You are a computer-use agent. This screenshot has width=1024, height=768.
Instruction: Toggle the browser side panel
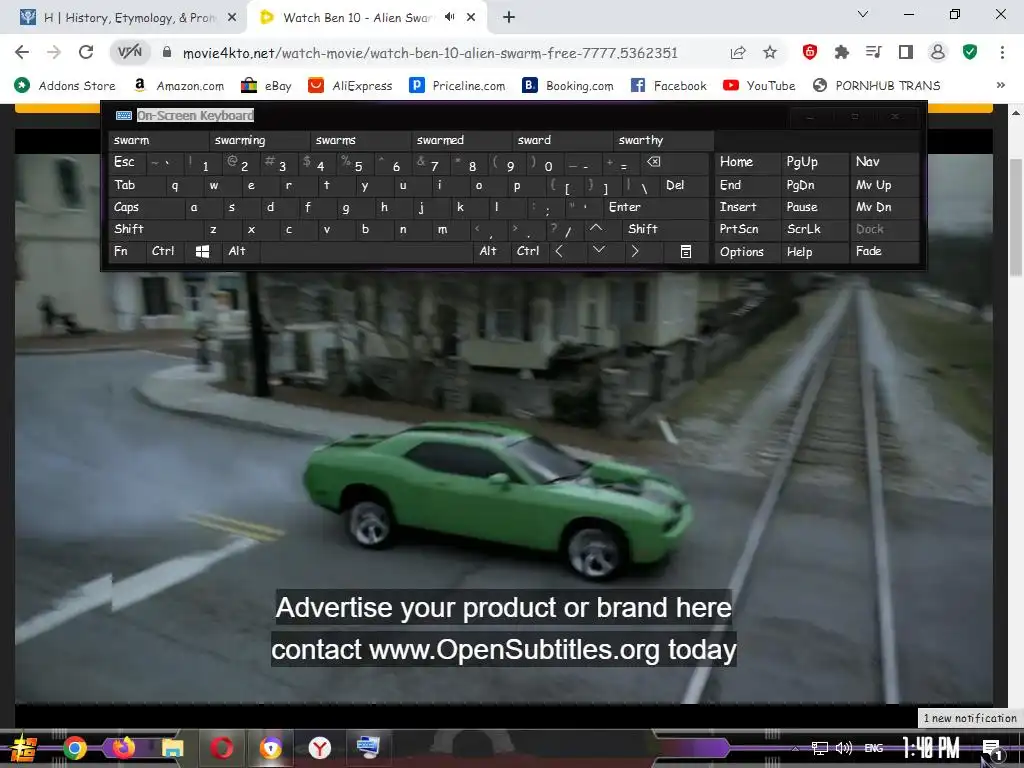(906, 52)
